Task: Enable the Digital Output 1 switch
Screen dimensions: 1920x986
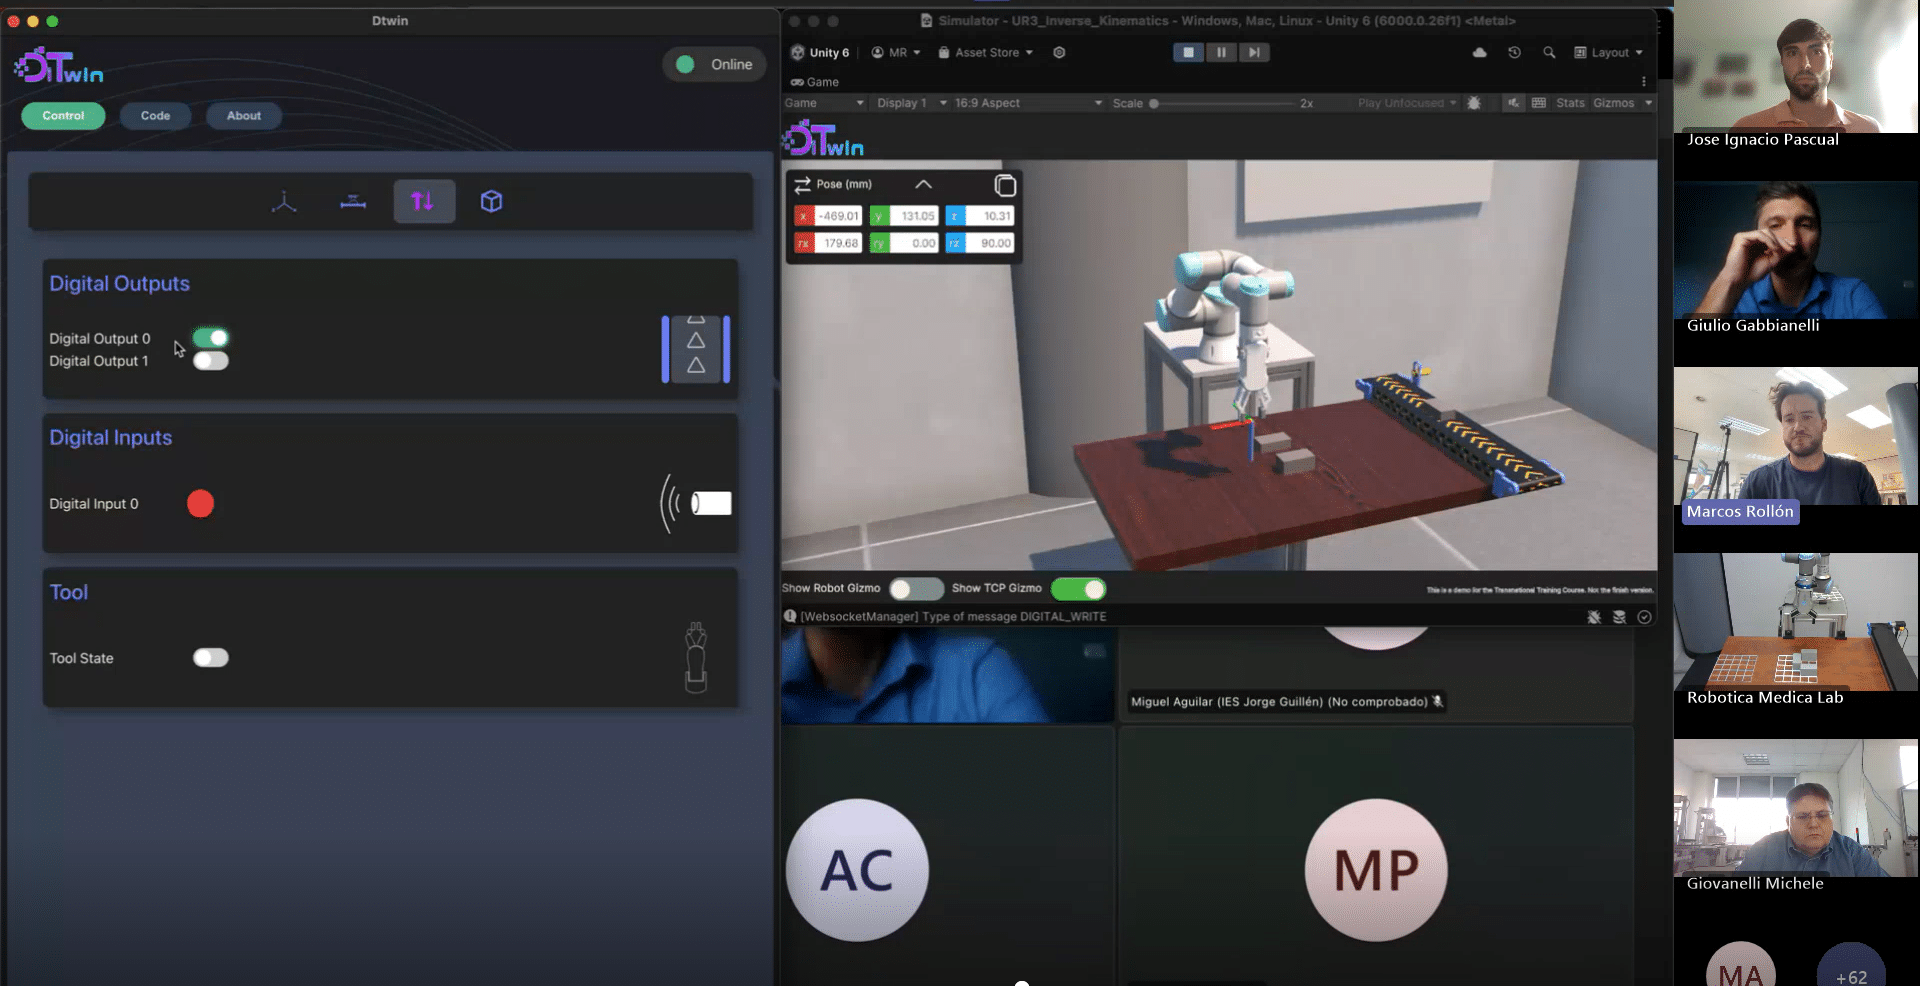Action: click(x=211, y=361)
